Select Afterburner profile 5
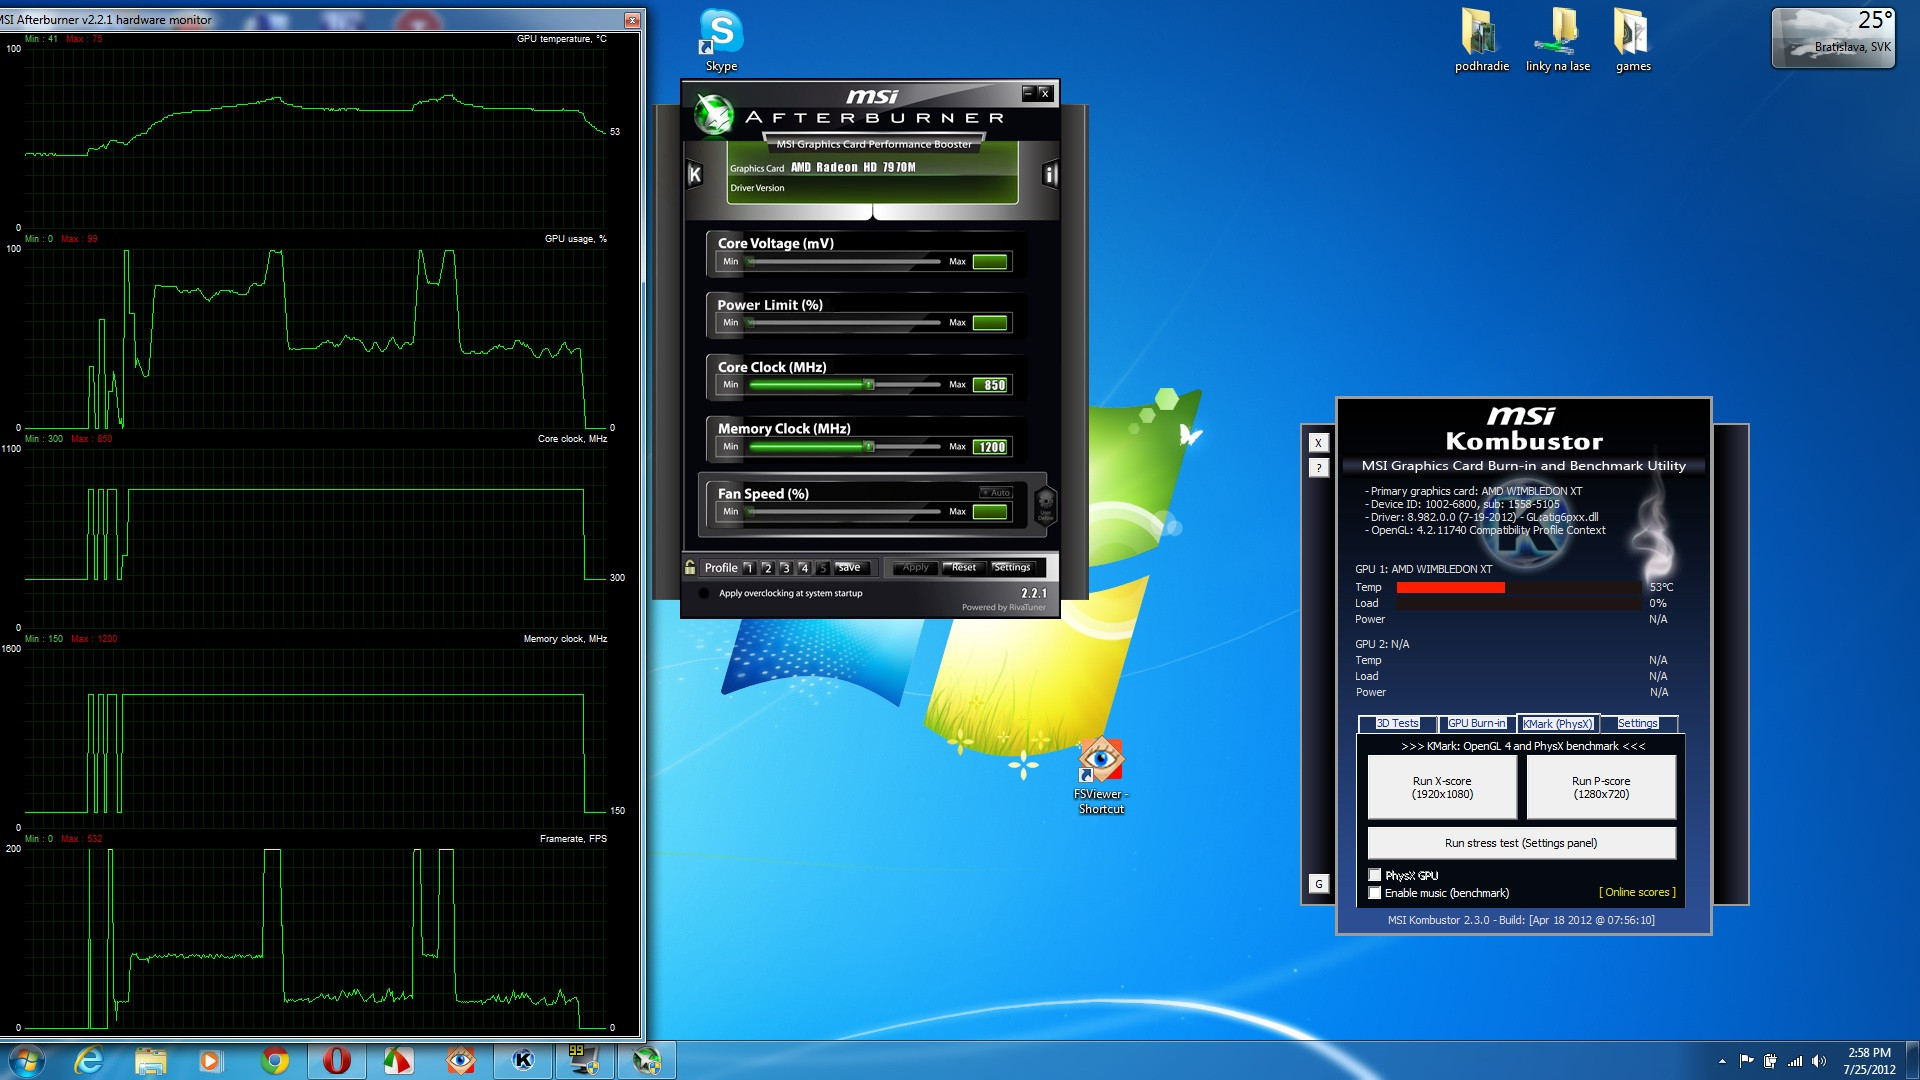Screen dimensions: 1920x1080 coord(822,567)
